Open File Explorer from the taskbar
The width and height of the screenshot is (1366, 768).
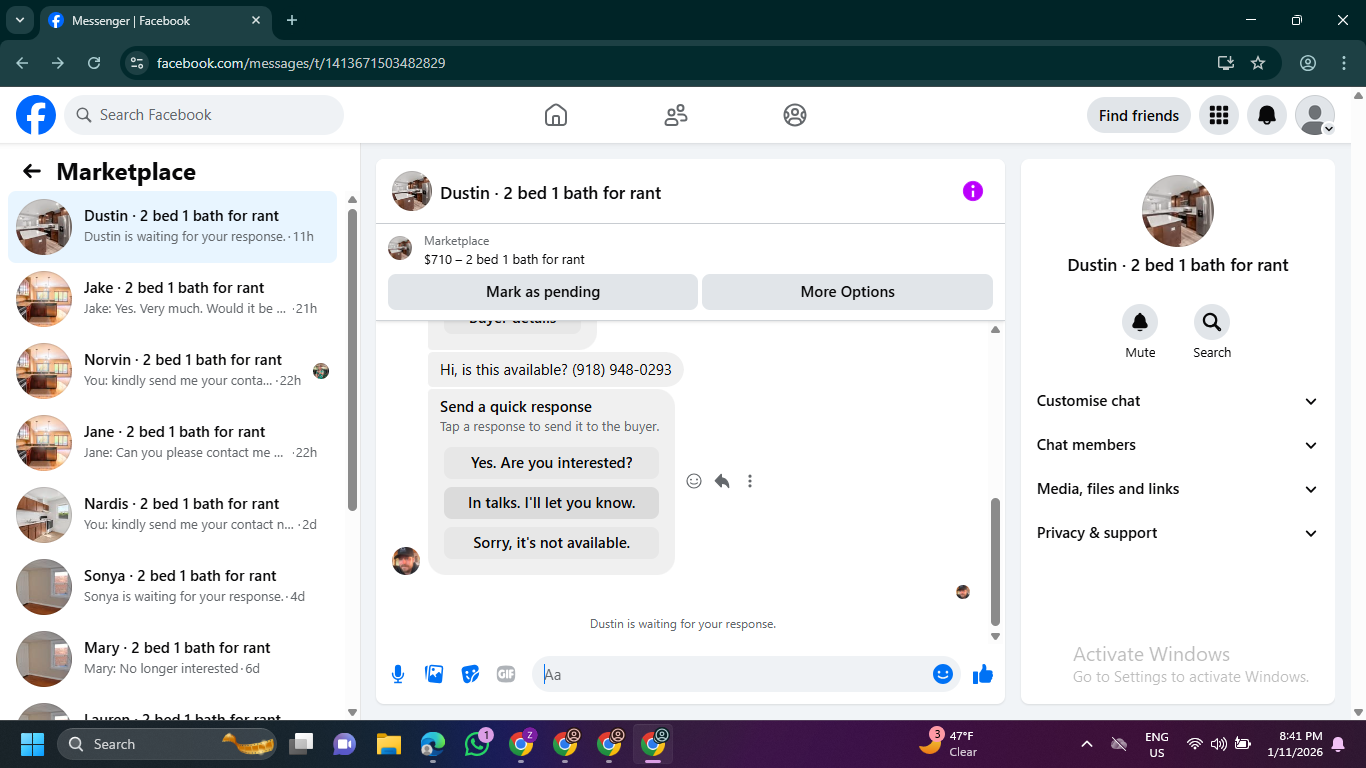(x=388, y=744)
